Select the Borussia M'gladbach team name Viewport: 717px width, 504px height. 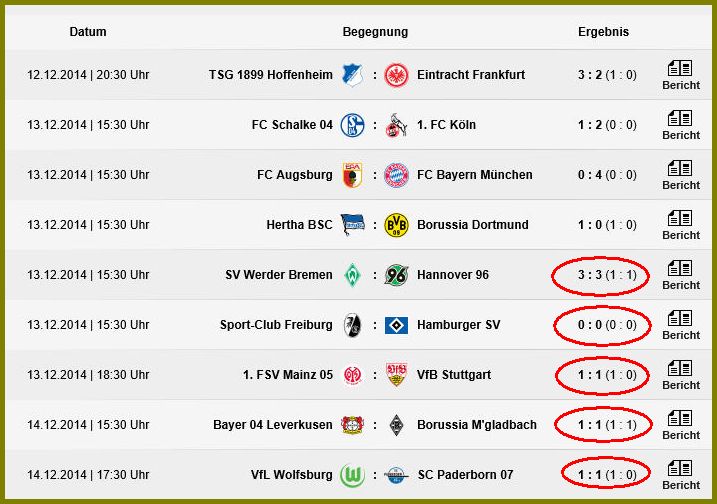click(x=477, y=425)
